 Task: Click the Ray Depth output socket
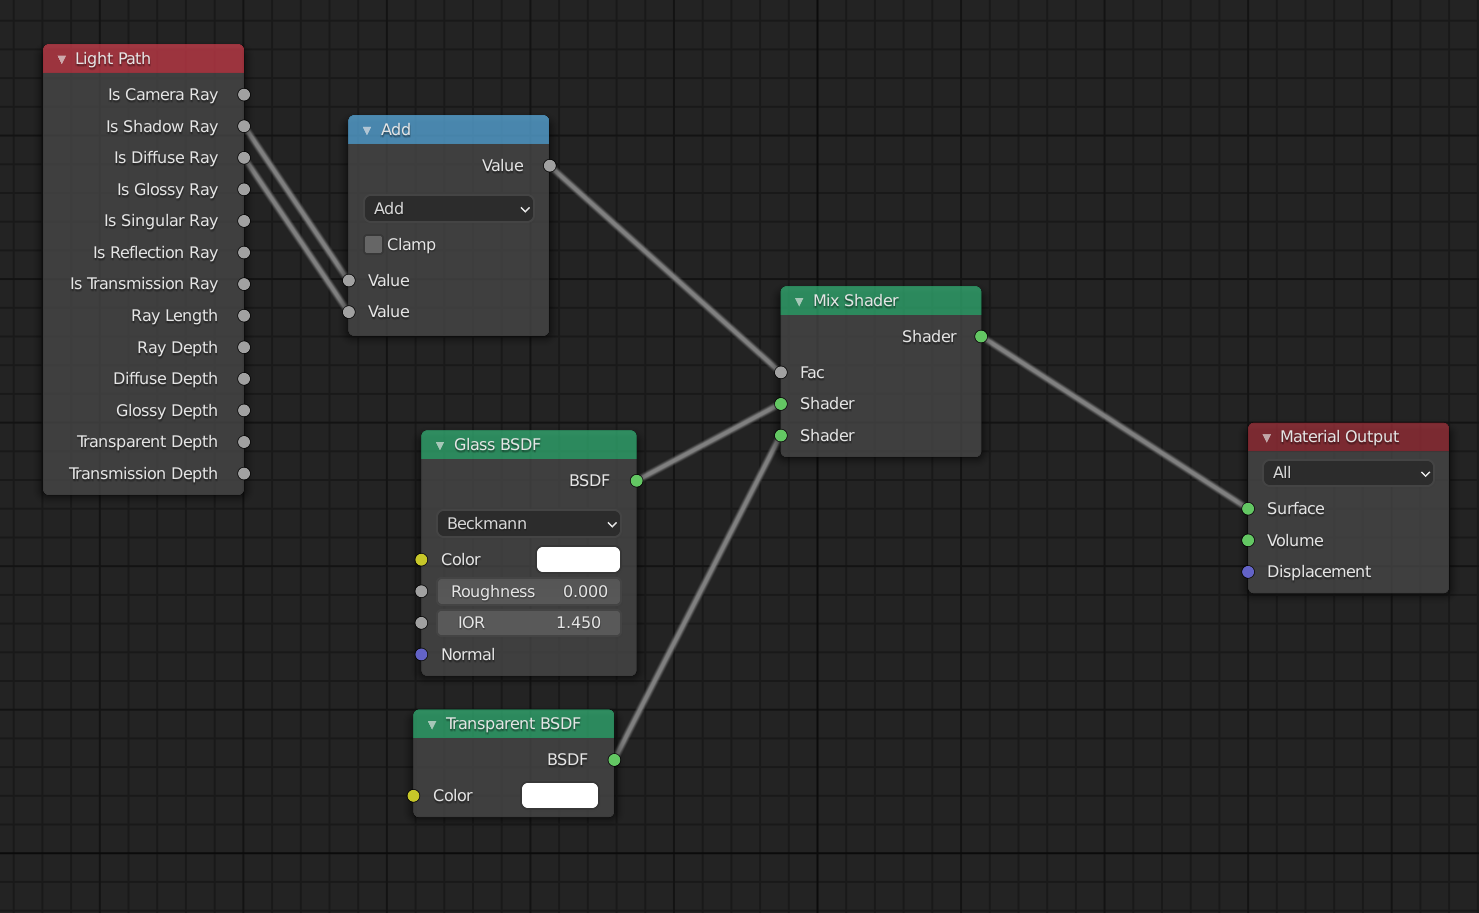tap(244, 347)
